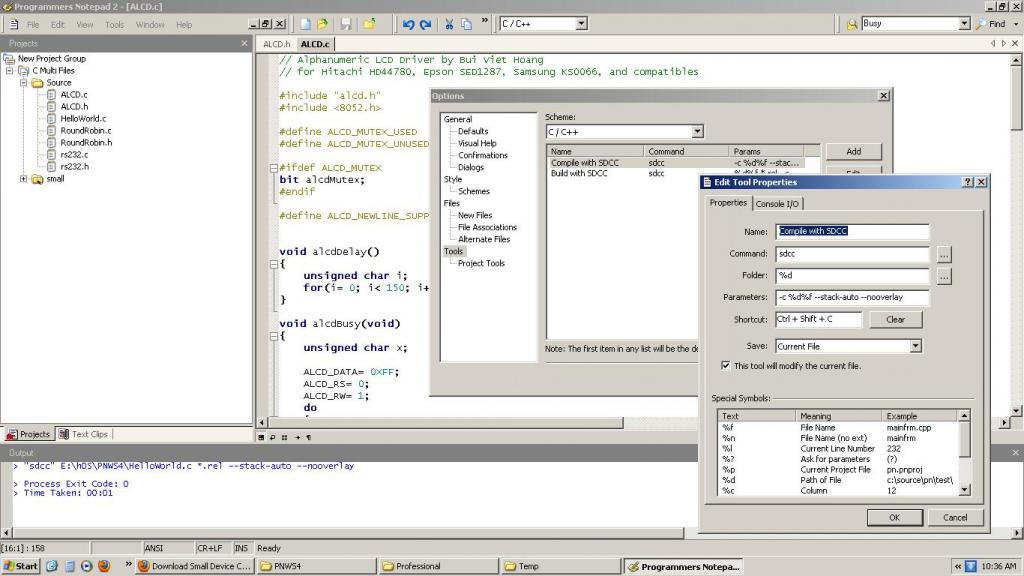
Task: Open the Tools menu
Action: (x=115, y=24)
